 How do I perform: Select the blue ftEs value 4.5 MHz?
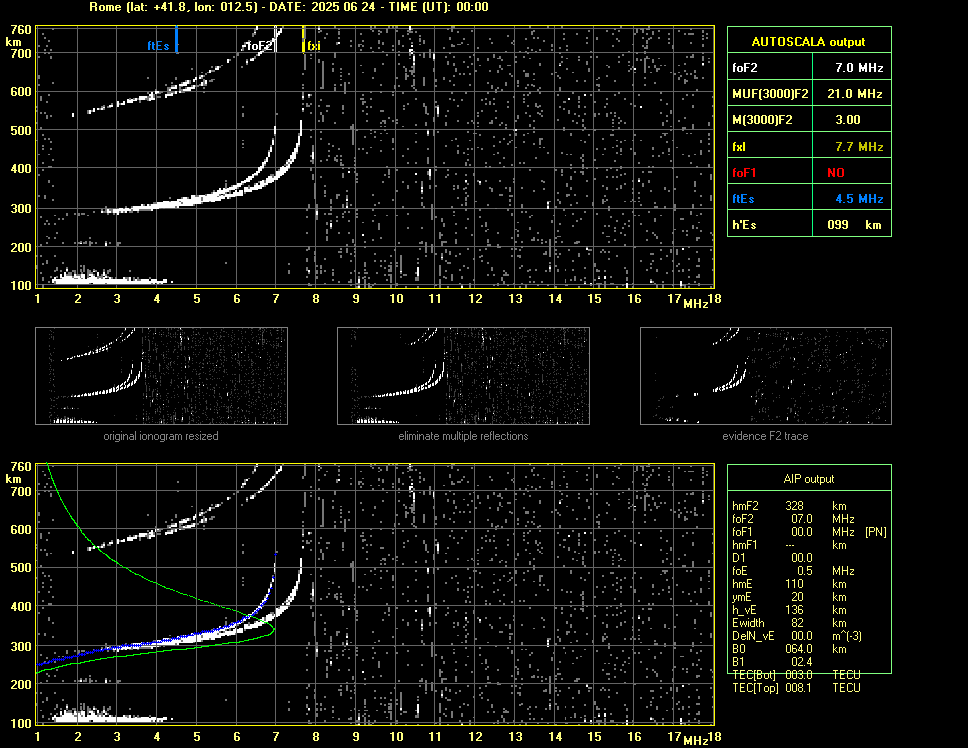click(x=859, y=199)
